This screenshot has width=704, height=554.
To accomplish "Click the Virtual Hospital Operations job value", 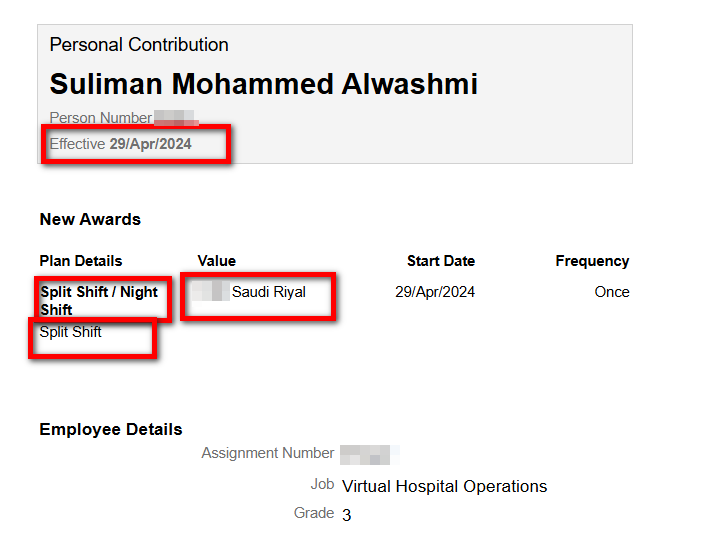I will [x=444, y=486].
